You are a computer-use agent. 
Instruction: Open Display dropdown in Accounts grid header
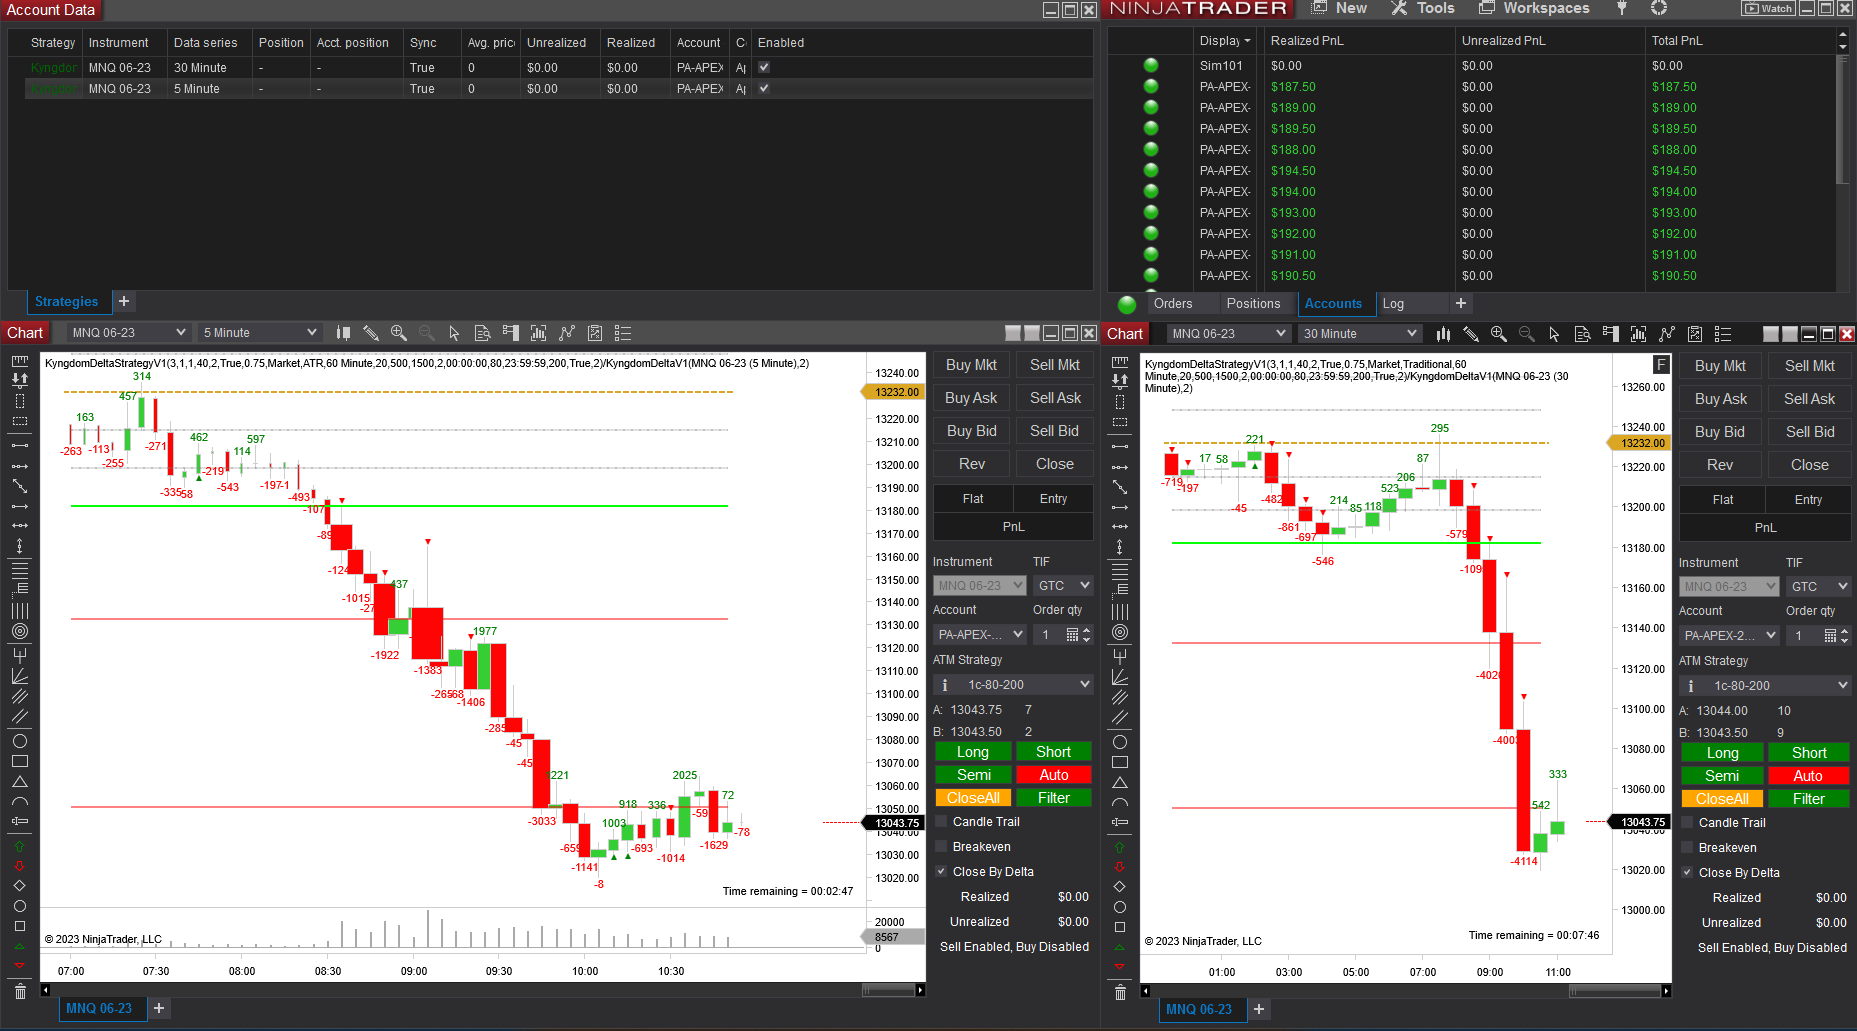(x=1225, y=41)
